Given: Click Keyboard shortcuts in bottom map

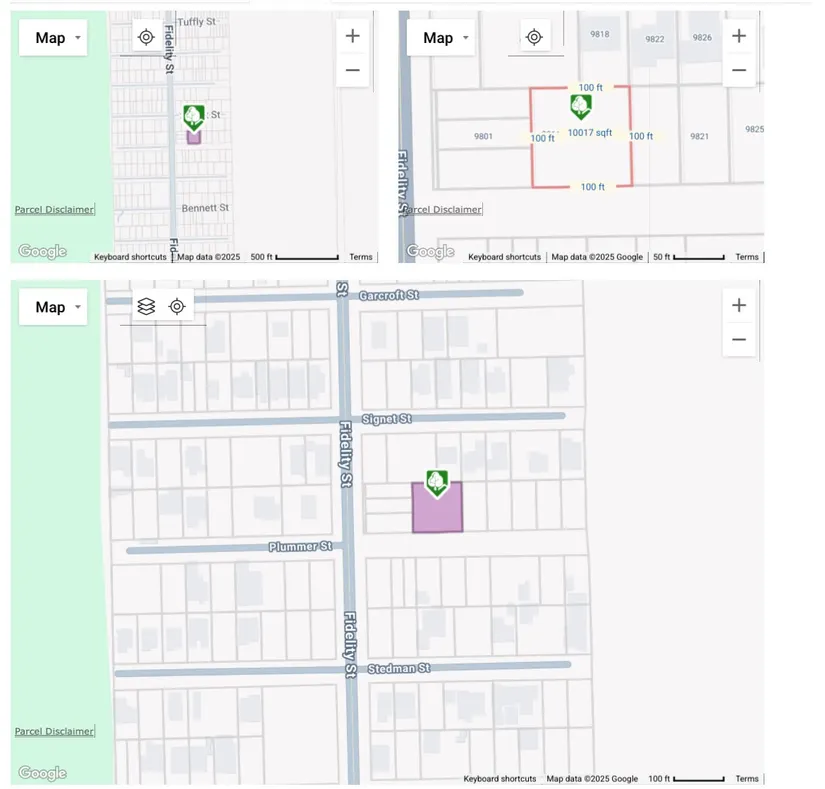Looking at the screenshot, I should point(499,779).
